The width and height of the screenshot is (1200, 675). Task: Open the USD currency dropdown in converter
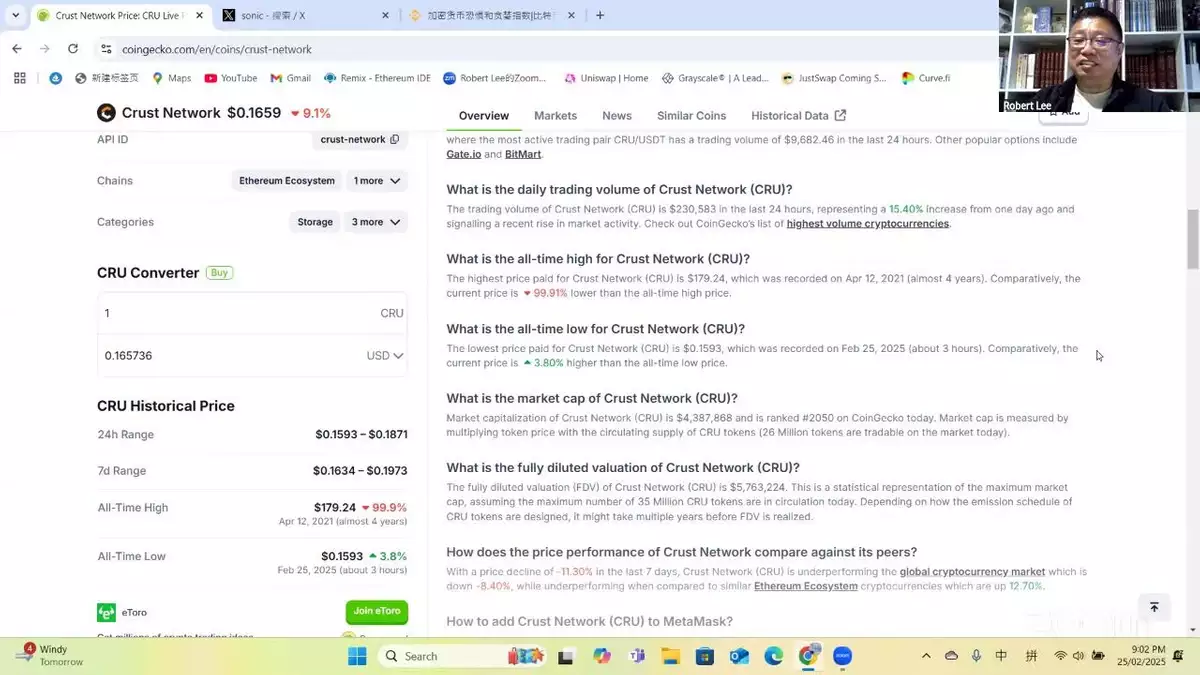385,356
